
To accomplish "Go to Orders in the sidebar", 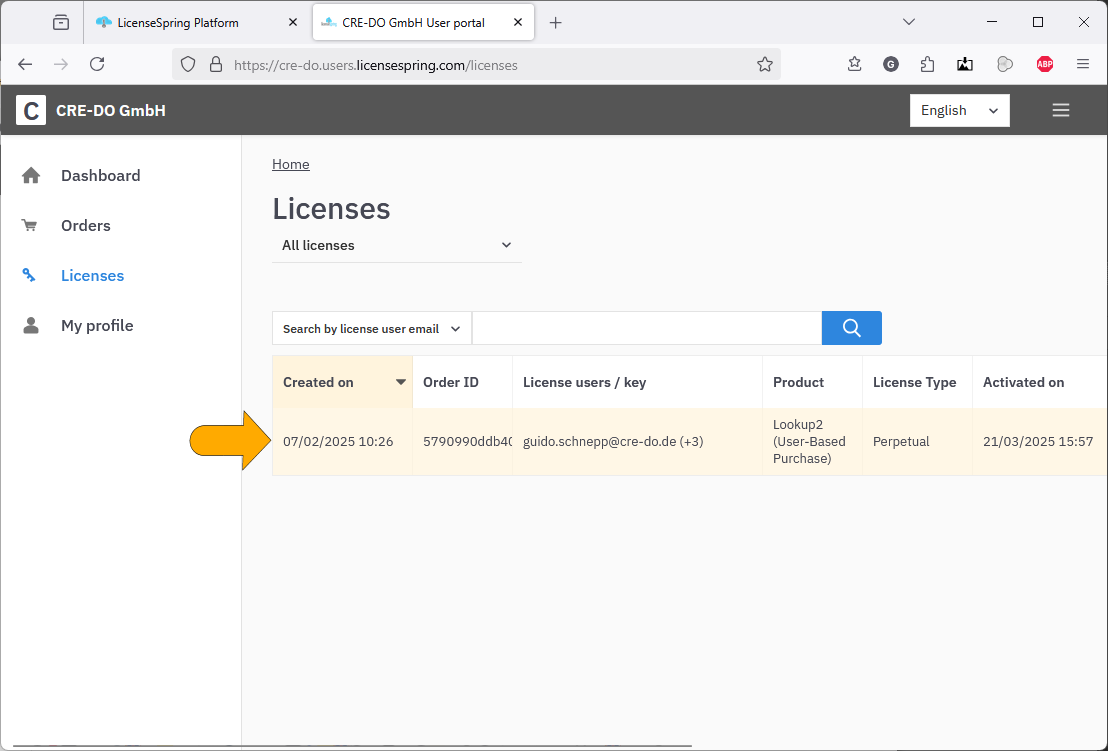I will [86, 225].
